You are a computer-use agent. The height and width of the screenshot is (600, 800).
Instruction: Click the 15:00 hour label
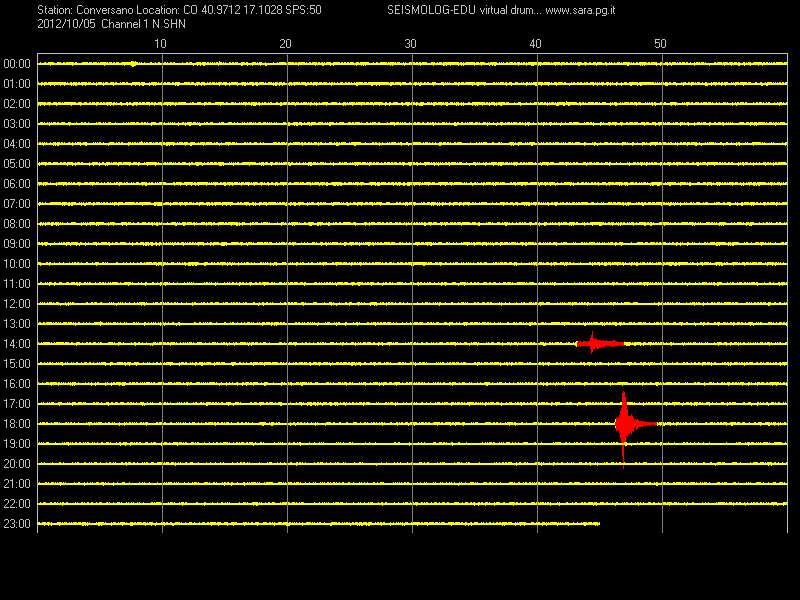pyautogui.click(x=17, y=364)
